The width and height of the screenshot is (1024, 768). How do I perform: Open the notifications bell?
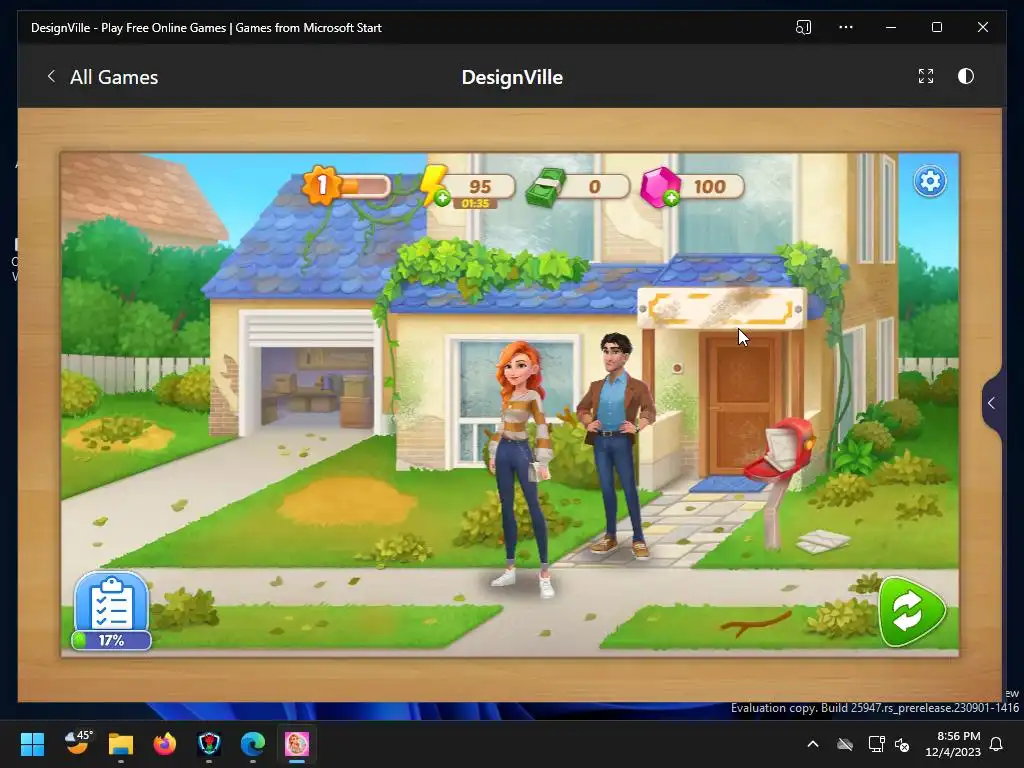click(x=997, y=744)
